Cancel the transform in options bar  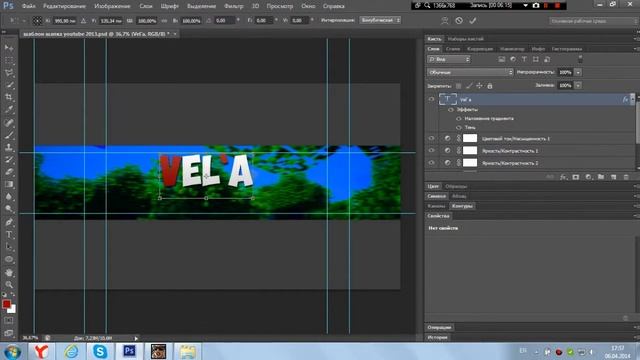click(459, 20)
